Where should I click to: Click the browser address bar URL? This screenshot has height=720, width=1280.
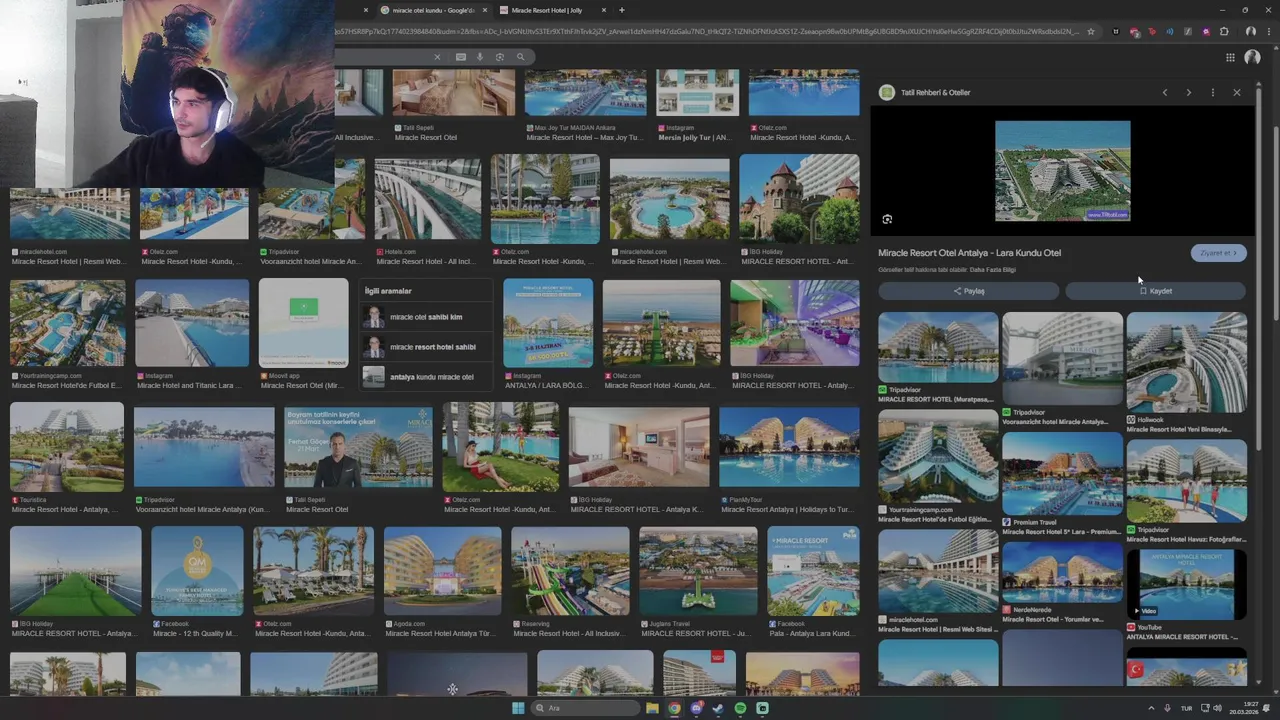(708, 31)
